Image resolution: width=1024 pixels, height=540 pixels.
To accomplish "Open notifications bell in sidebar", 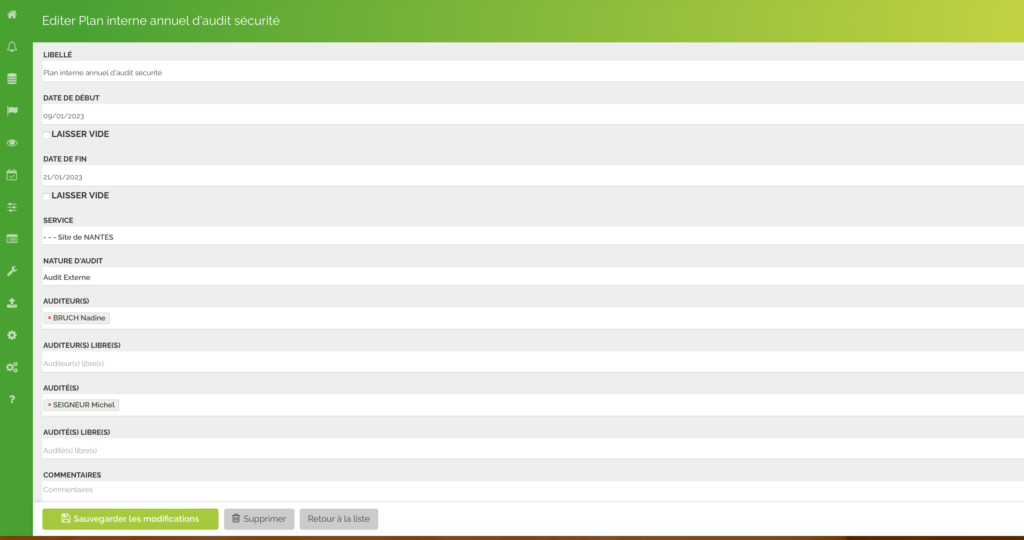I will coord(12,47).
